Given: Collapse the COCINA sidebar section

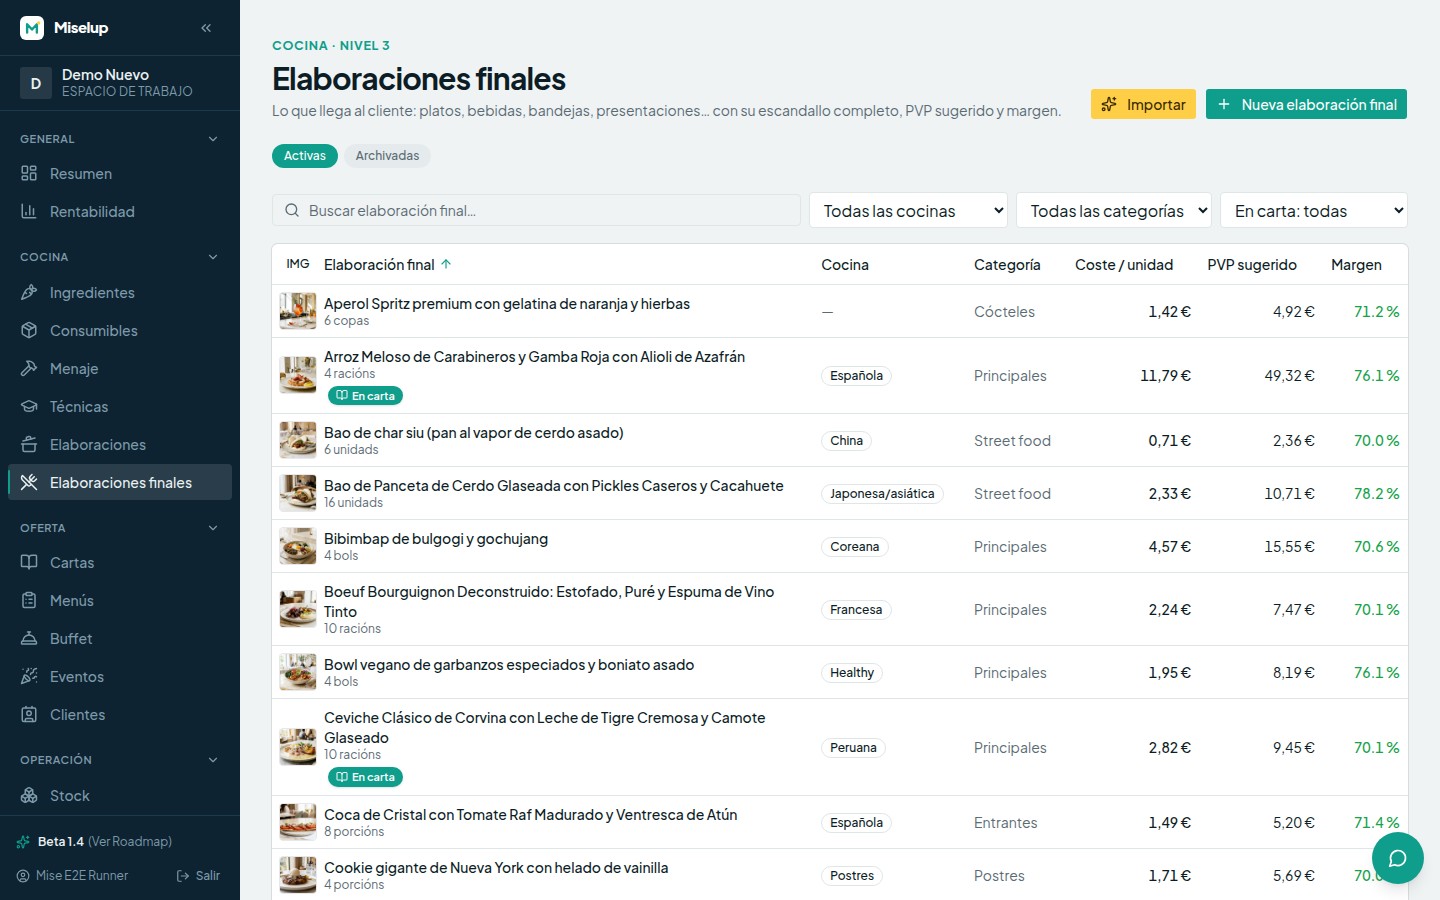Looking at the screenshot, I should click(120, 257).
